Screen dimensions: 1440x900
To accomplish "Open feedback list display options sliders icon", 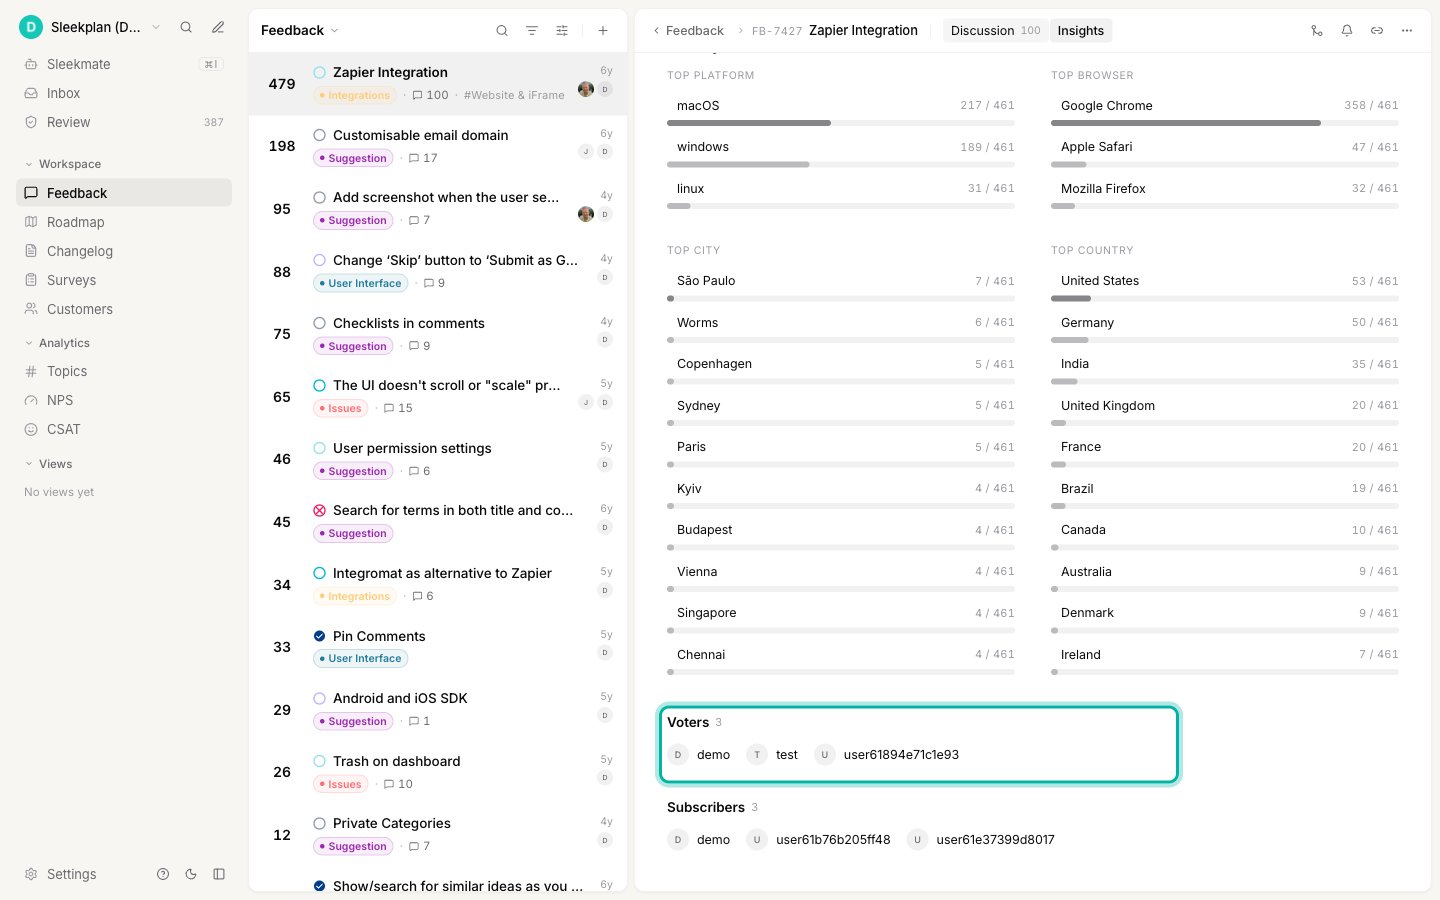I will [562, 31].
